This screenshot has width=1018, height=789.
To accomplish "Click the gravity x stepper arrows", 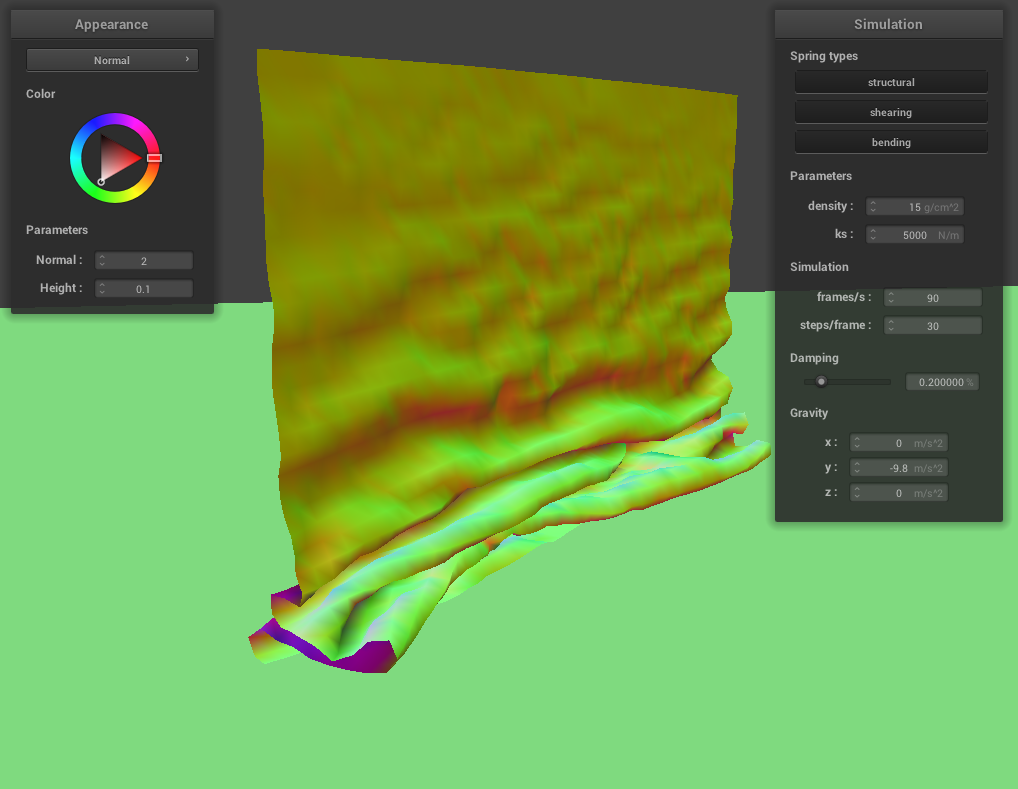I will click(x=857, y=443).
